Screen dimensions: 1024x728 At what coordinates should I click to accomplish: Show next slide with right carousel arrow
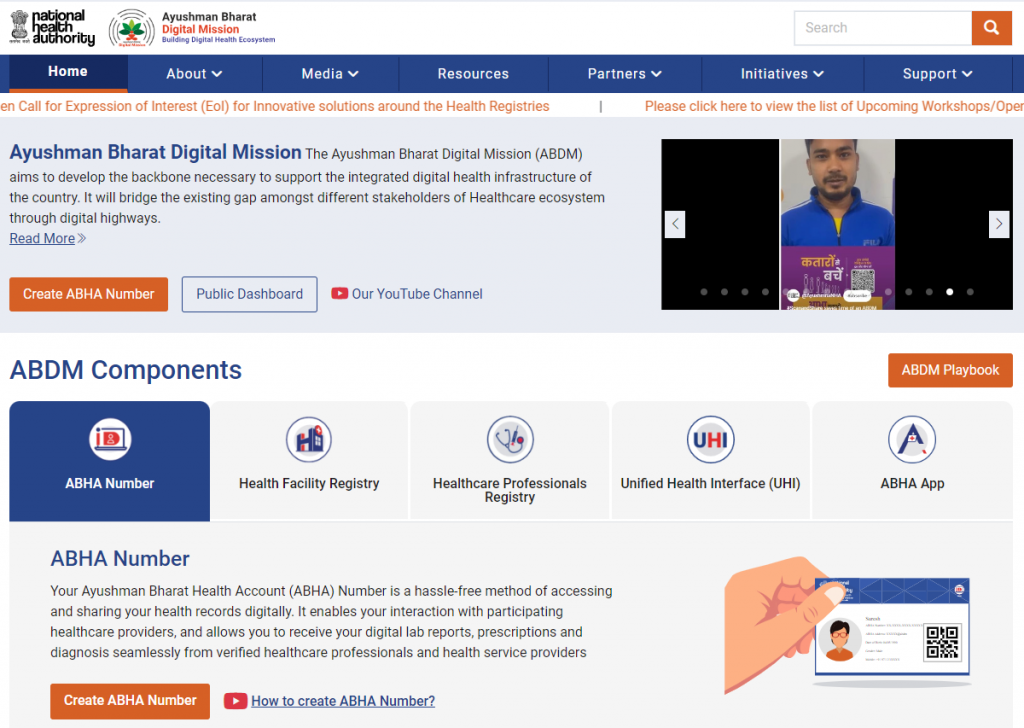tap(999, 224)
